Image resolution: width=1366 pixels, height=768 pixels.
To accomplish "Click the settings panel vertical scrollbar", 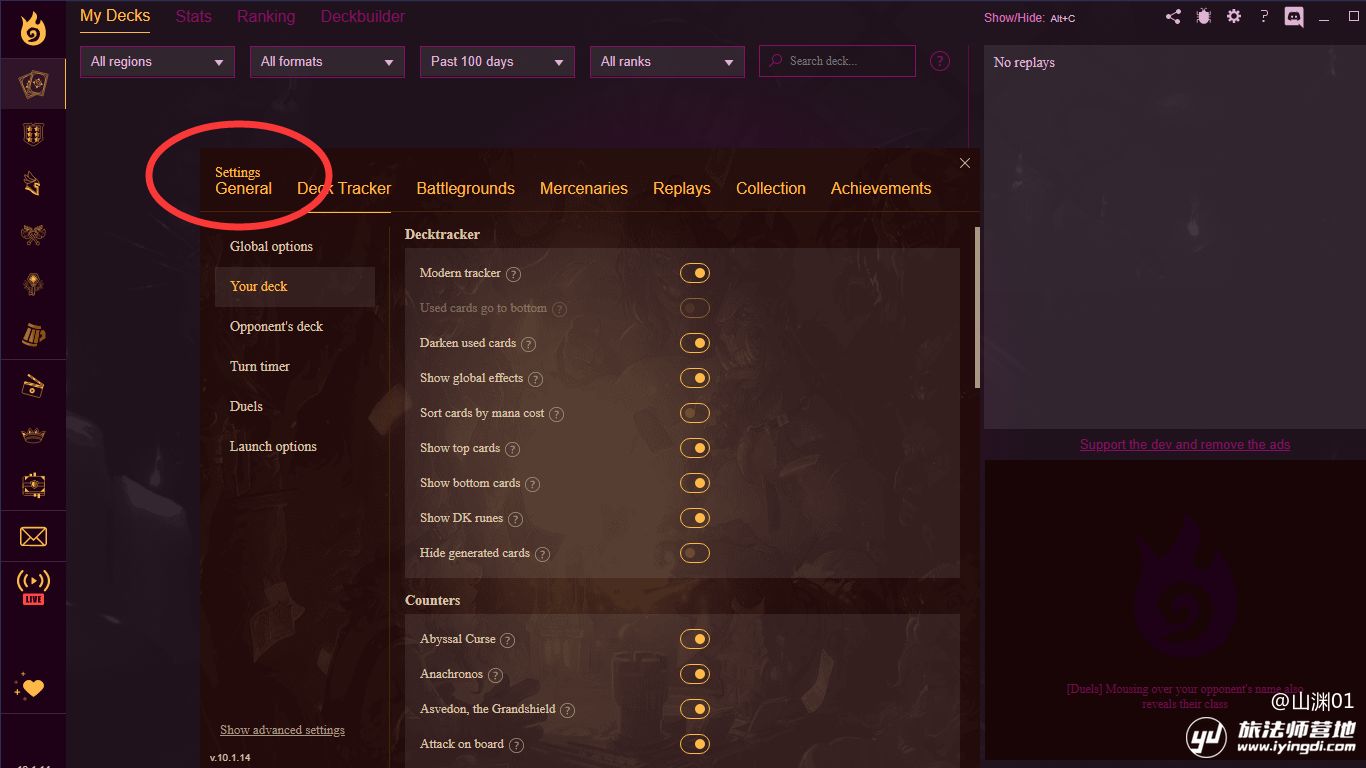I will (x=977, y=308).
